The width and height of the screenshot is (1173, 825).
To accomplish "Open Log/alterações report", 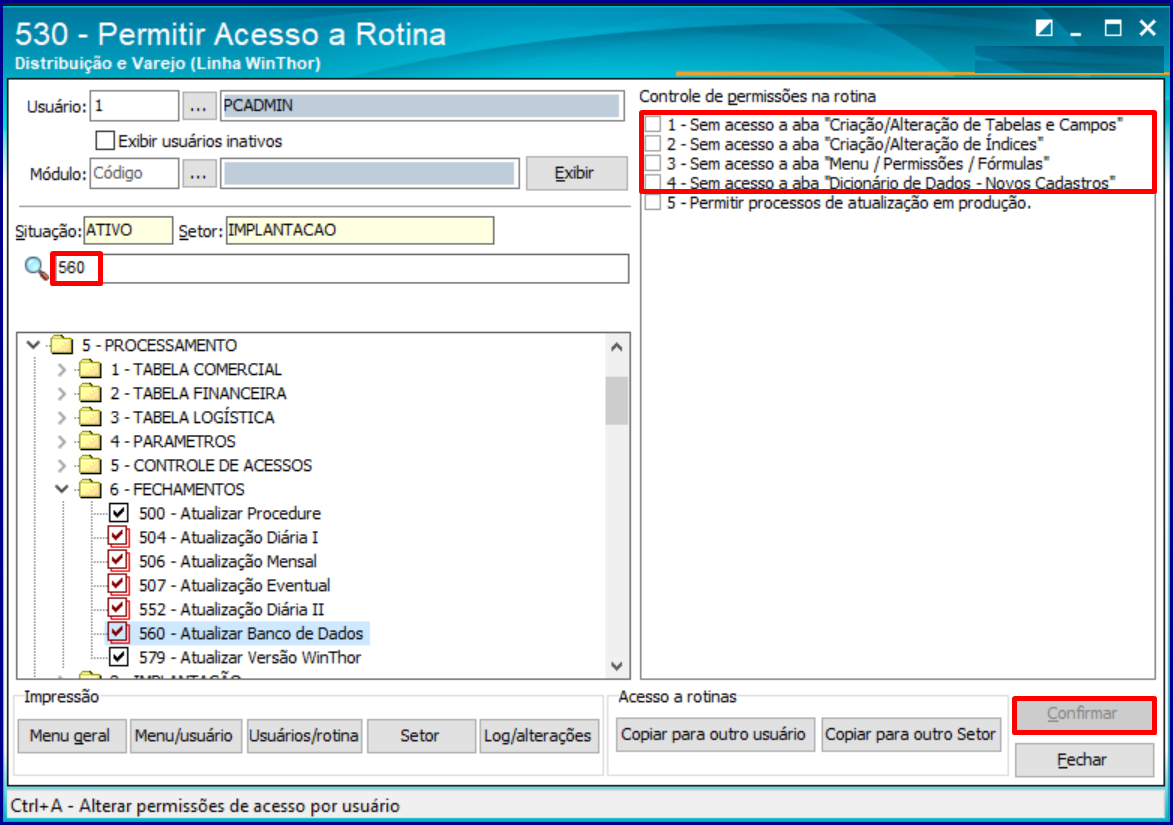I will pos(538,736).
